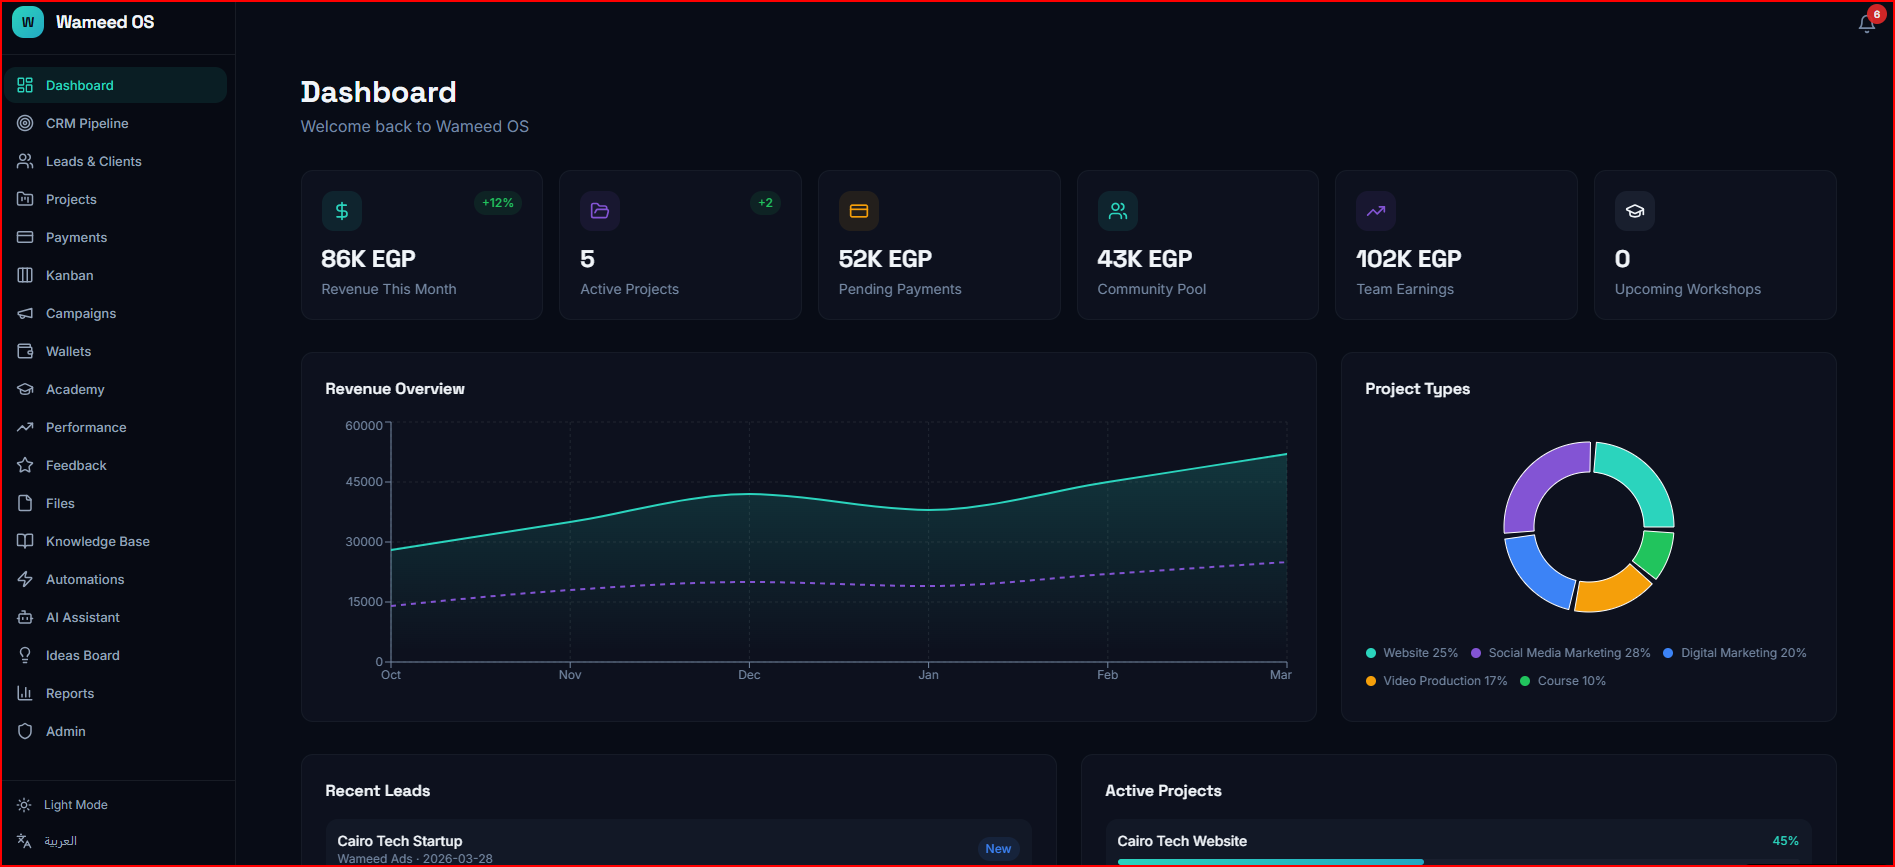The width and height of the screenshot is (1895, 867).
Task: Click the Course 10% legend entry
Action: click(1563, 681)
